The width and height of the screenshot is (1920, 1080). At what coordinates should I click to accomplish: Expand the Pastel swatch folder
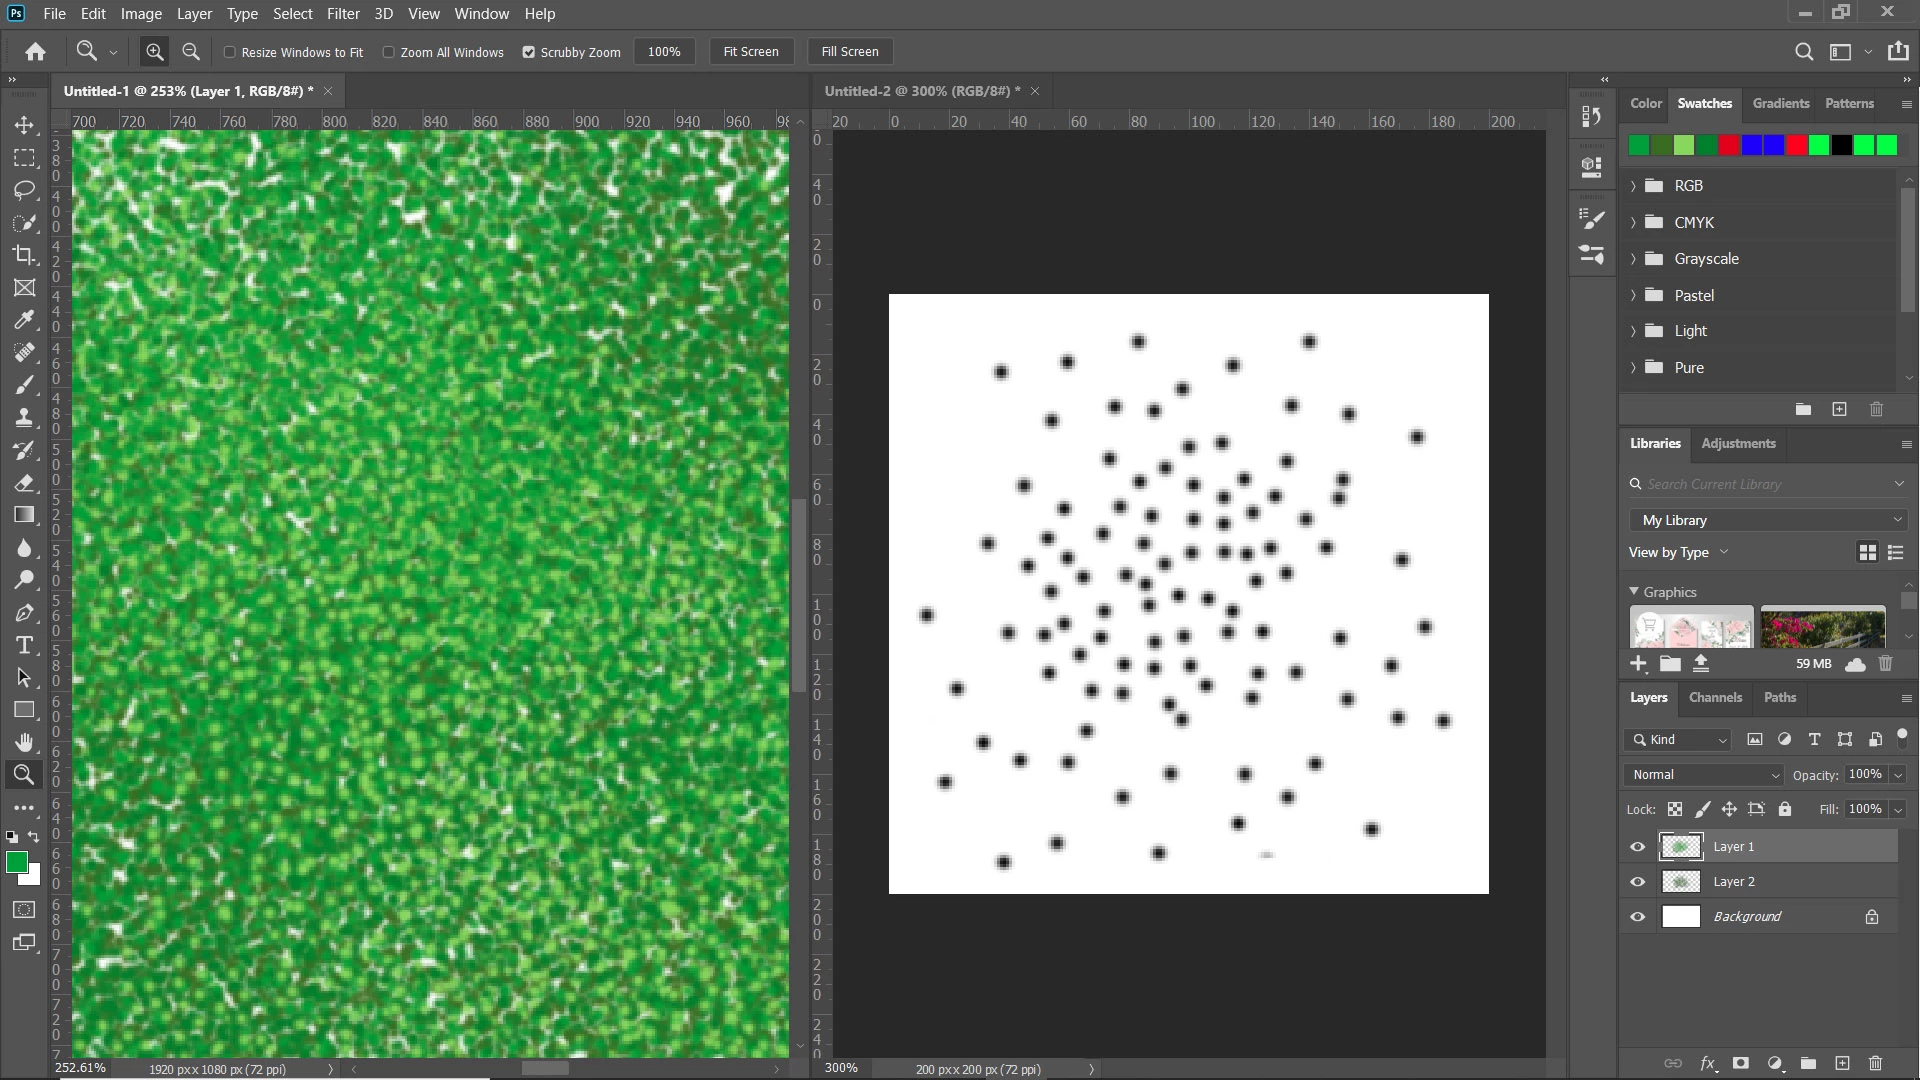[x=1633, y=295]
